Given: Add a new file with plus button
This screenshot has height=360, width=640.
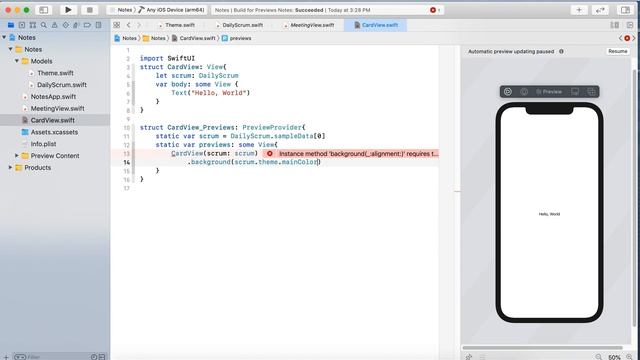Looking at the screenshot, I should point(6,357).
